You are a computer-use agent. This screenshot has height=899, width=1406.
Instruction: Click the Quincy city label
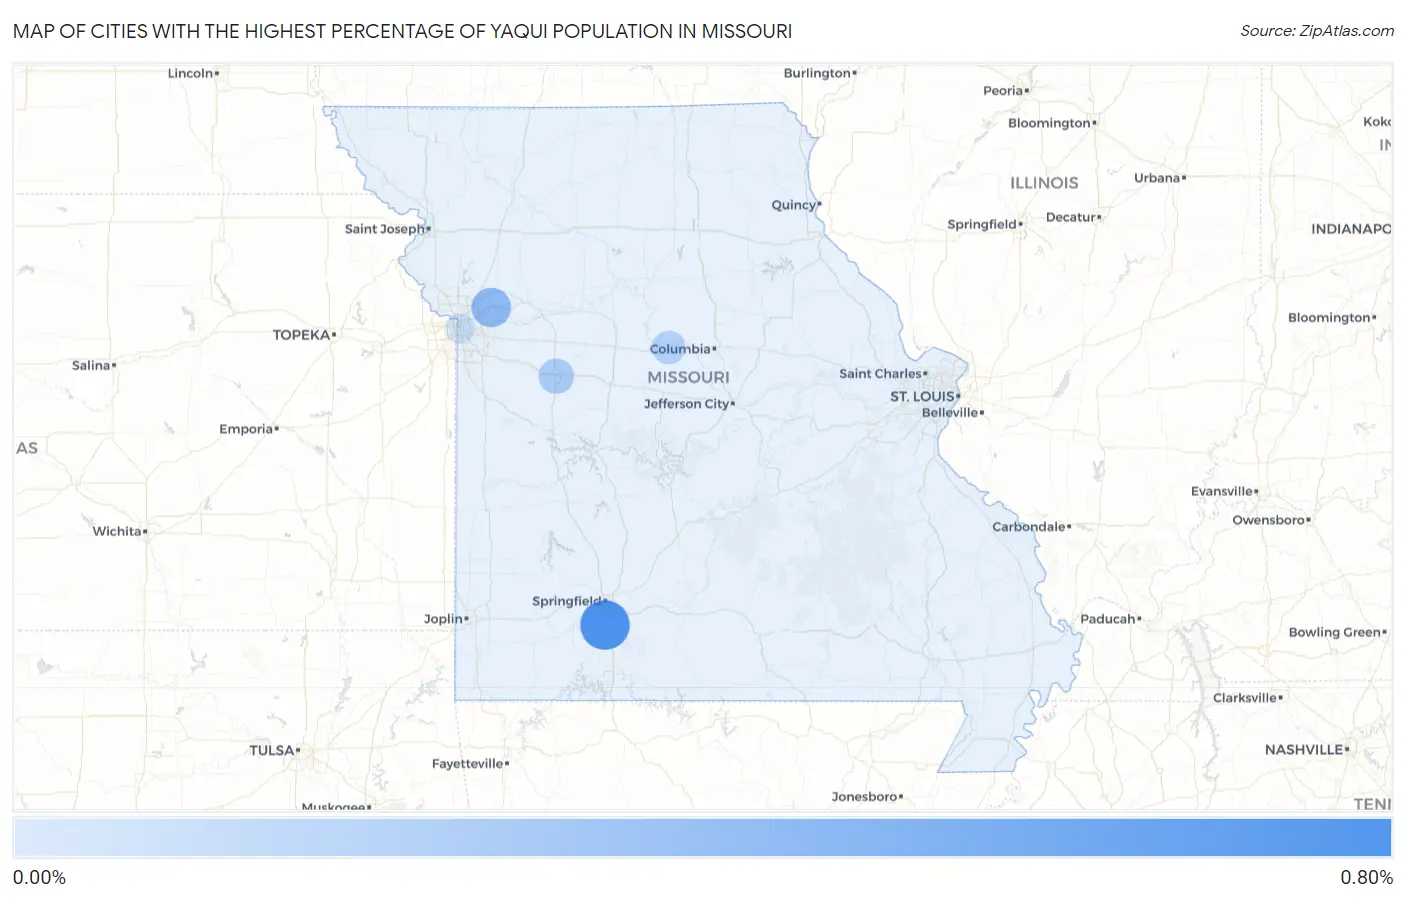coord(794,205)
